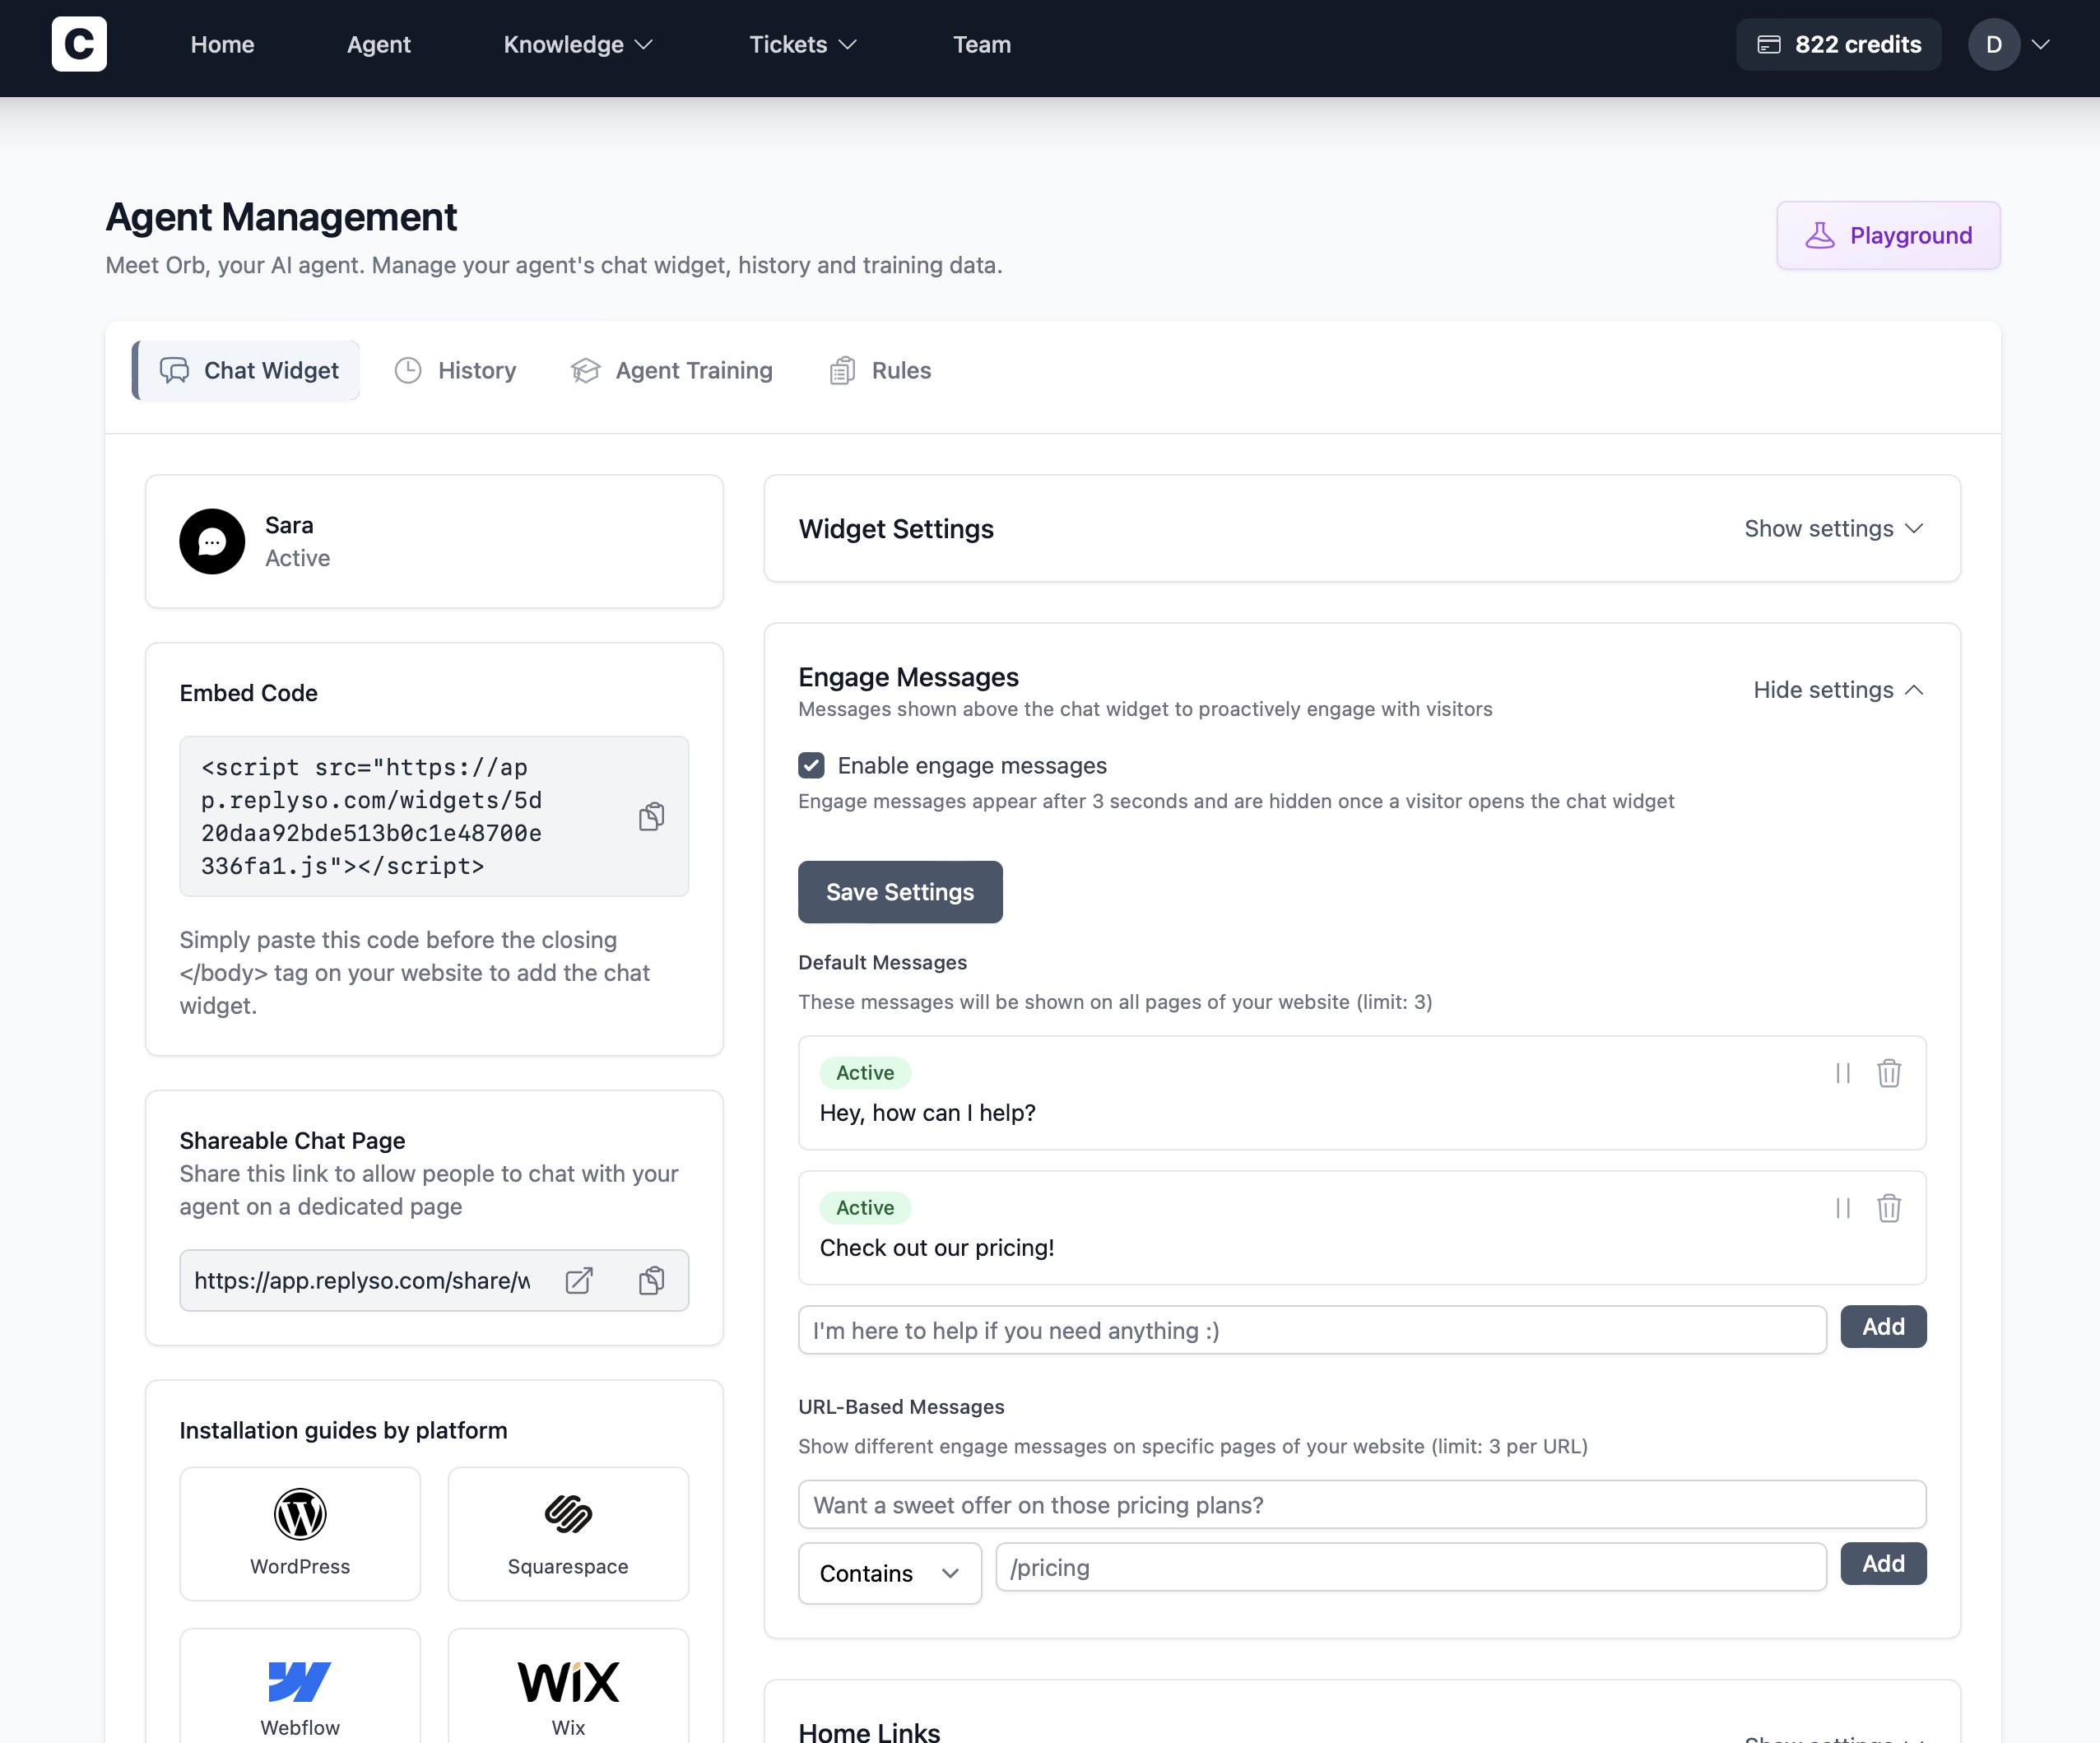Focus the default message input field

pos(1312,1330)
